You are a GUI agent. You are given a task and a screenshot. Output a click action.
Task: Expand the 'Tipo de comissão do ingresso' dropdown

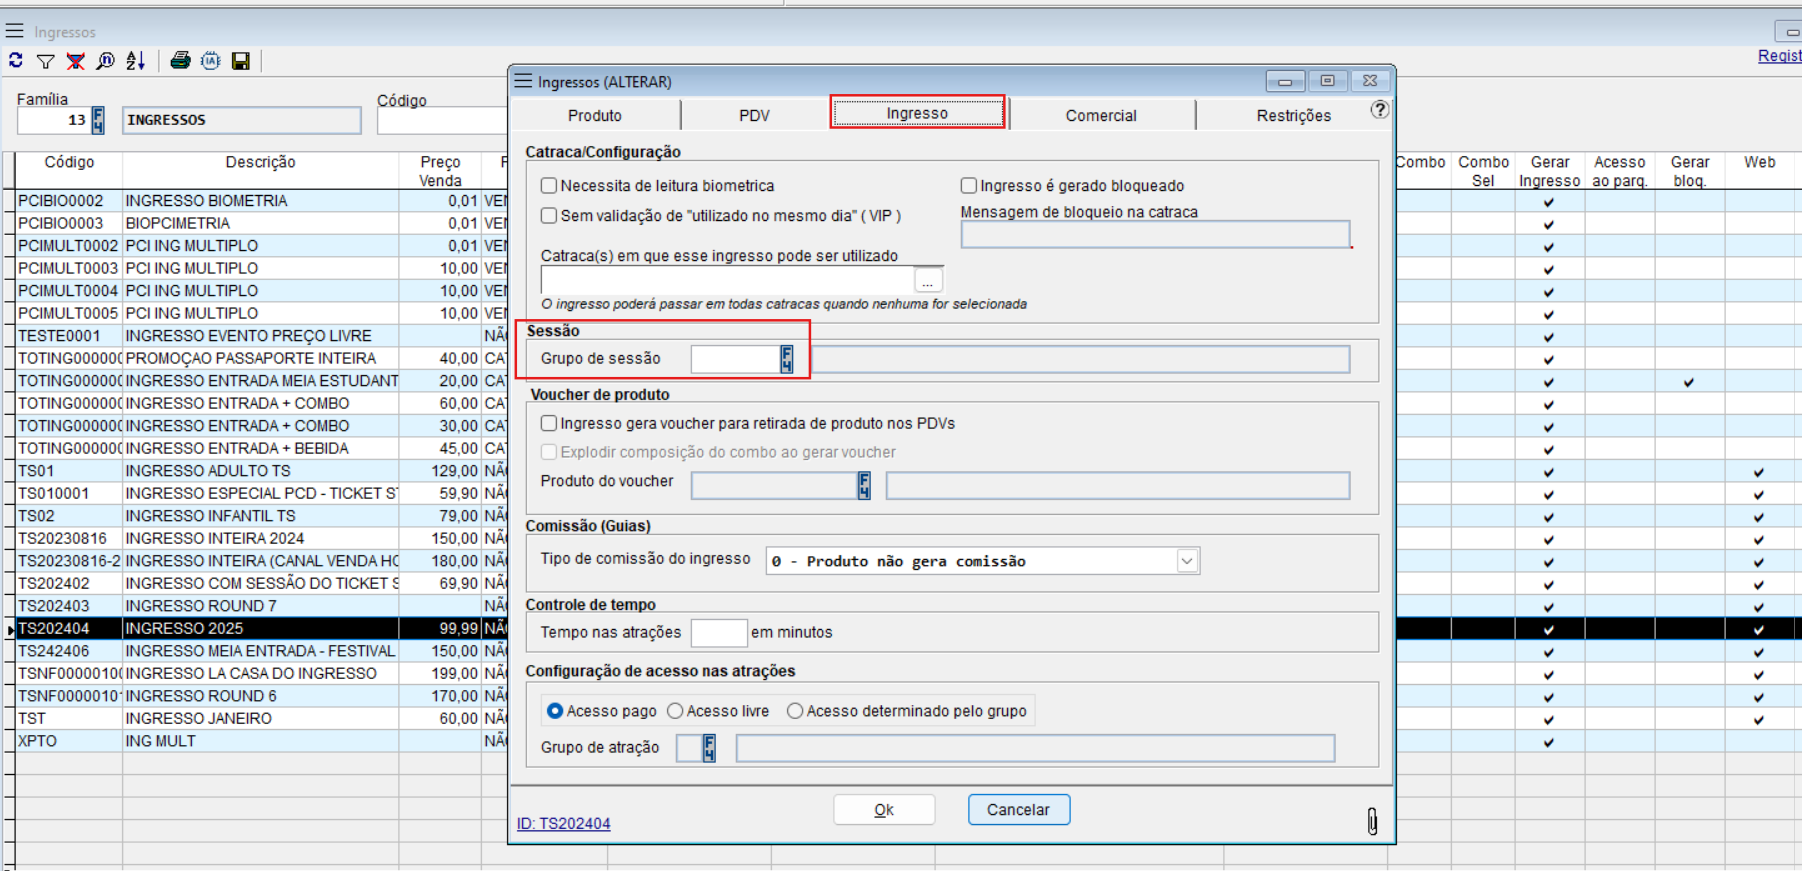1186,561
